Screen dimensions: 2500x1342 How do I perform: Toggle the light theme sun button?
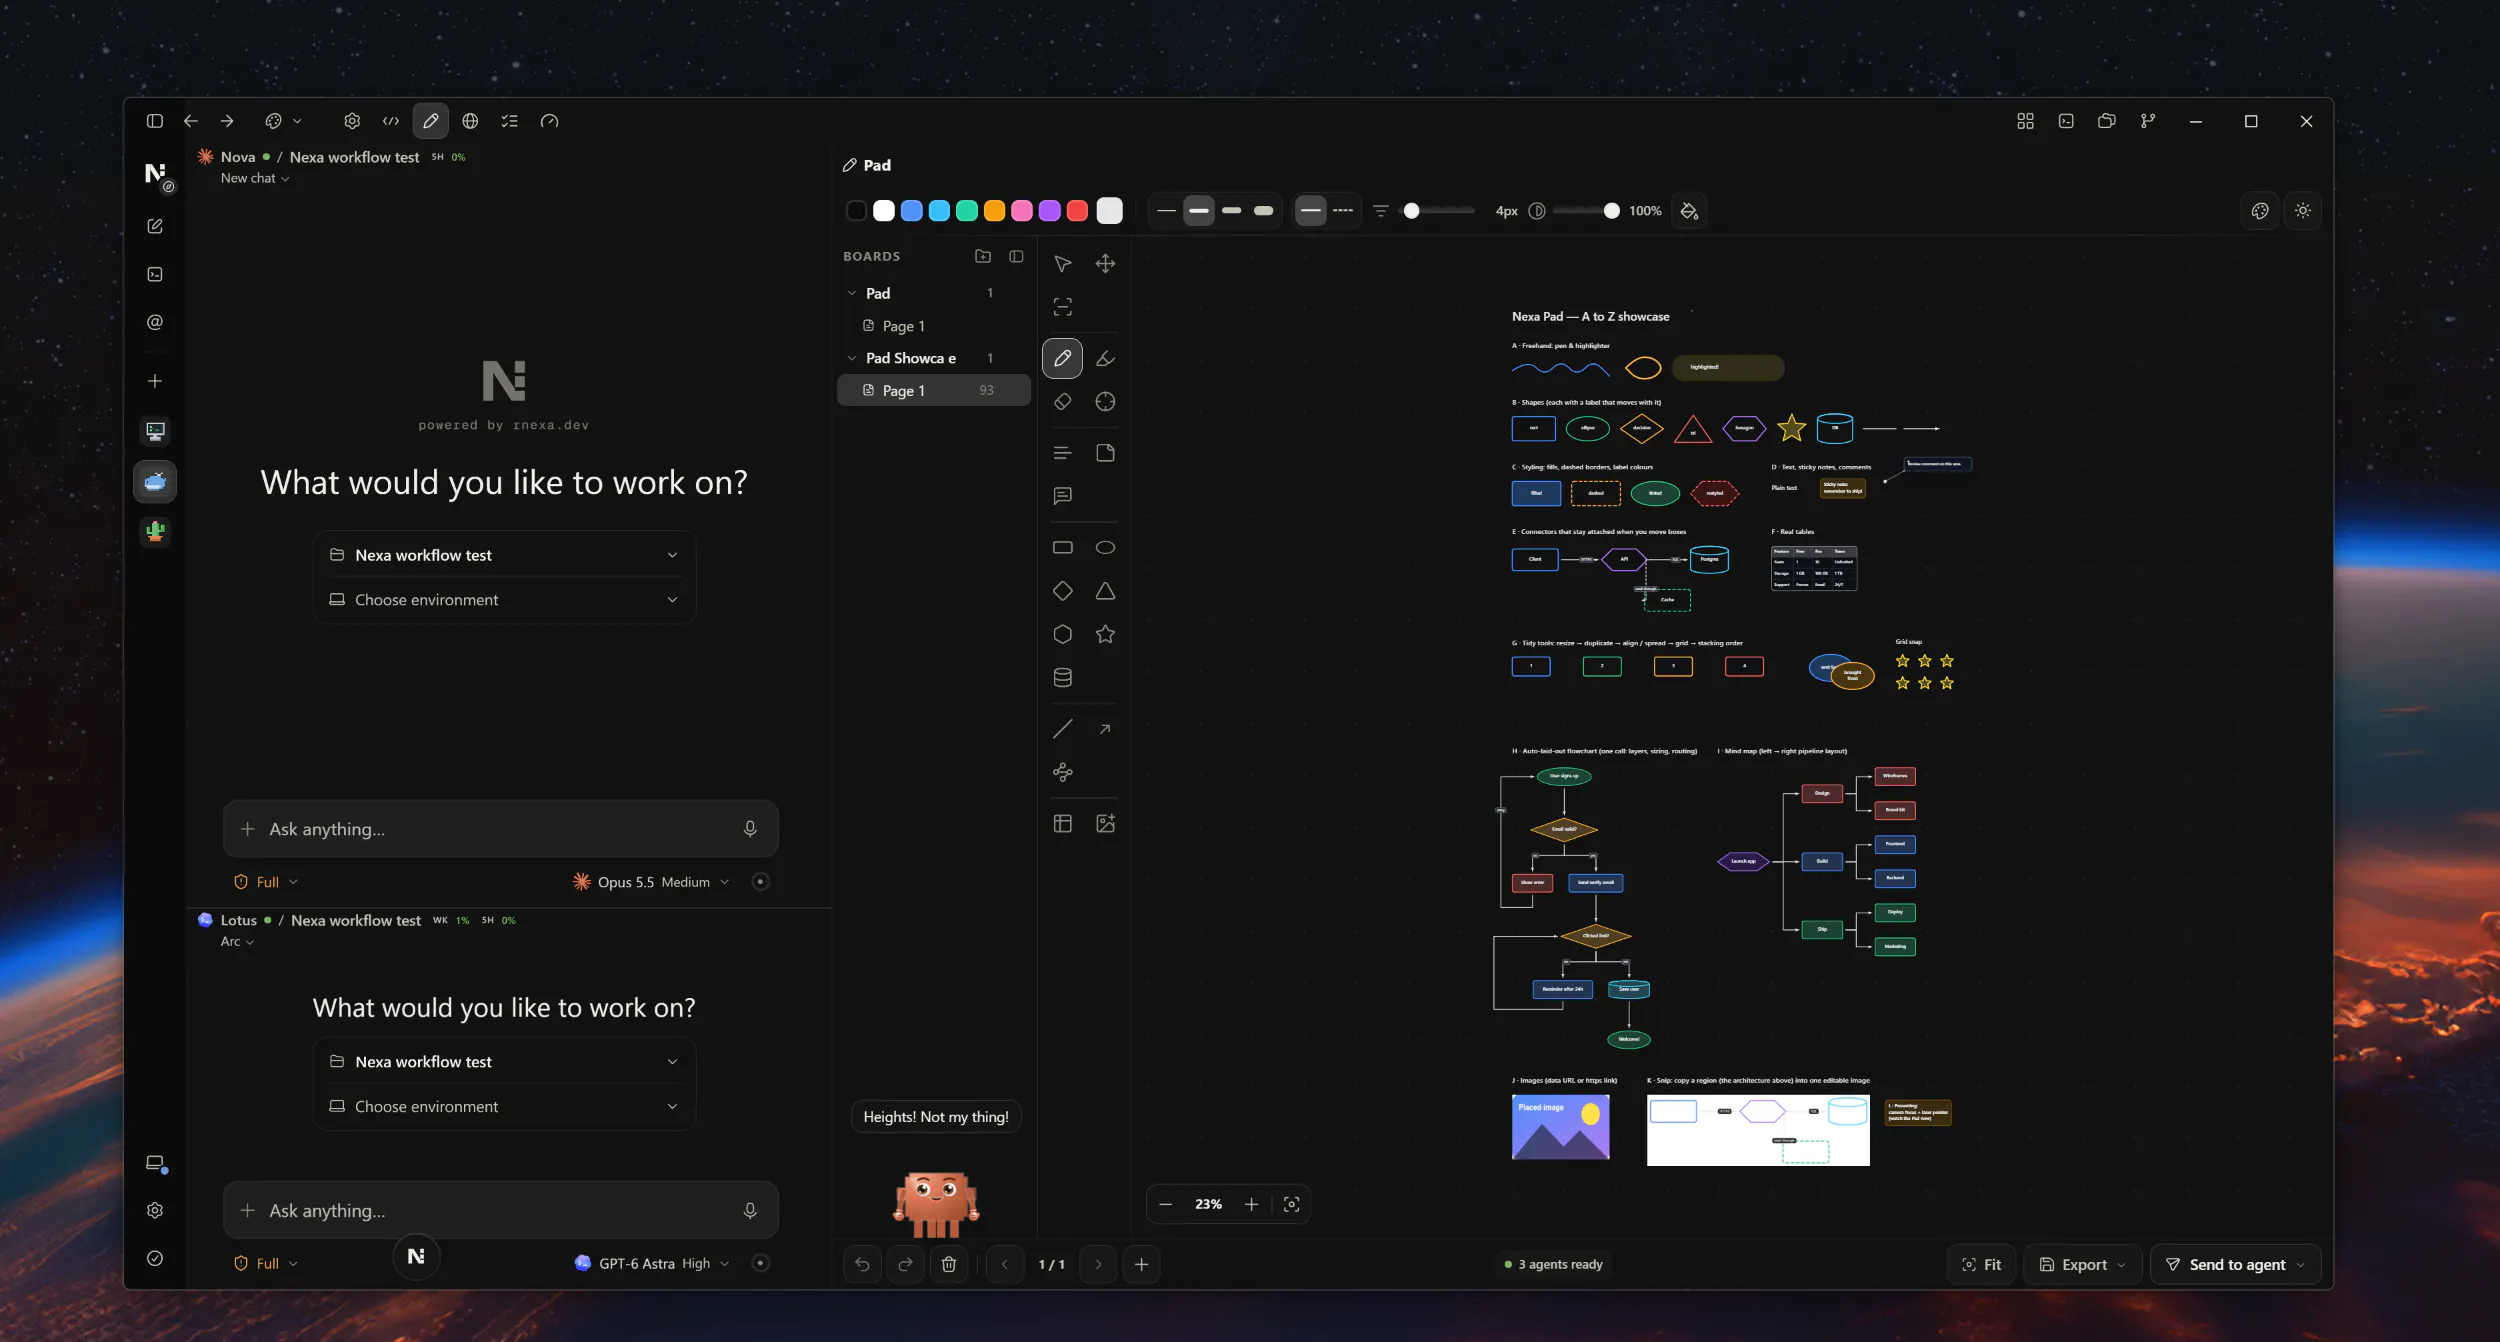[2303, 211]
